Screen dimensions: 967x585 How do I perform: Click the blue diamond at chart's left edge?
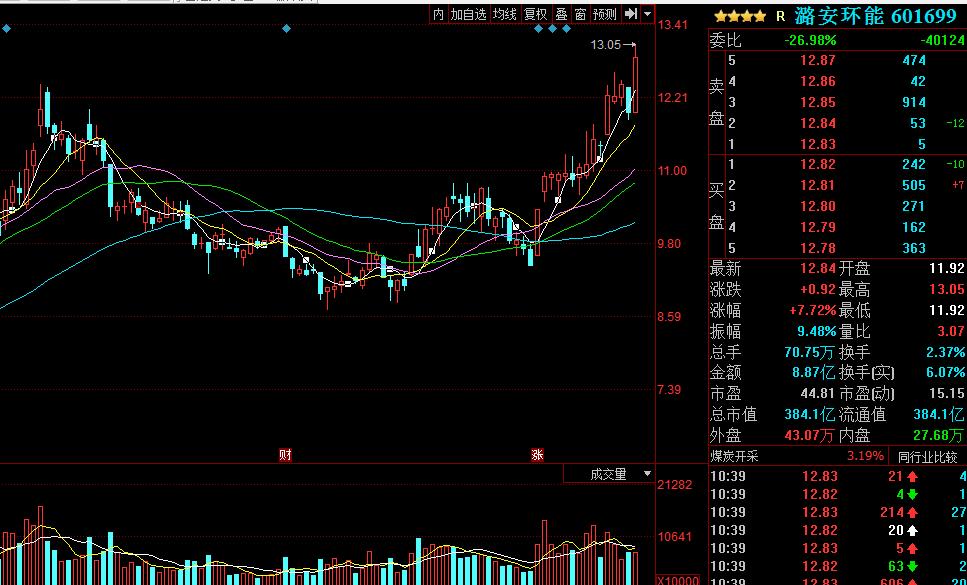click(x=6, y=28)
